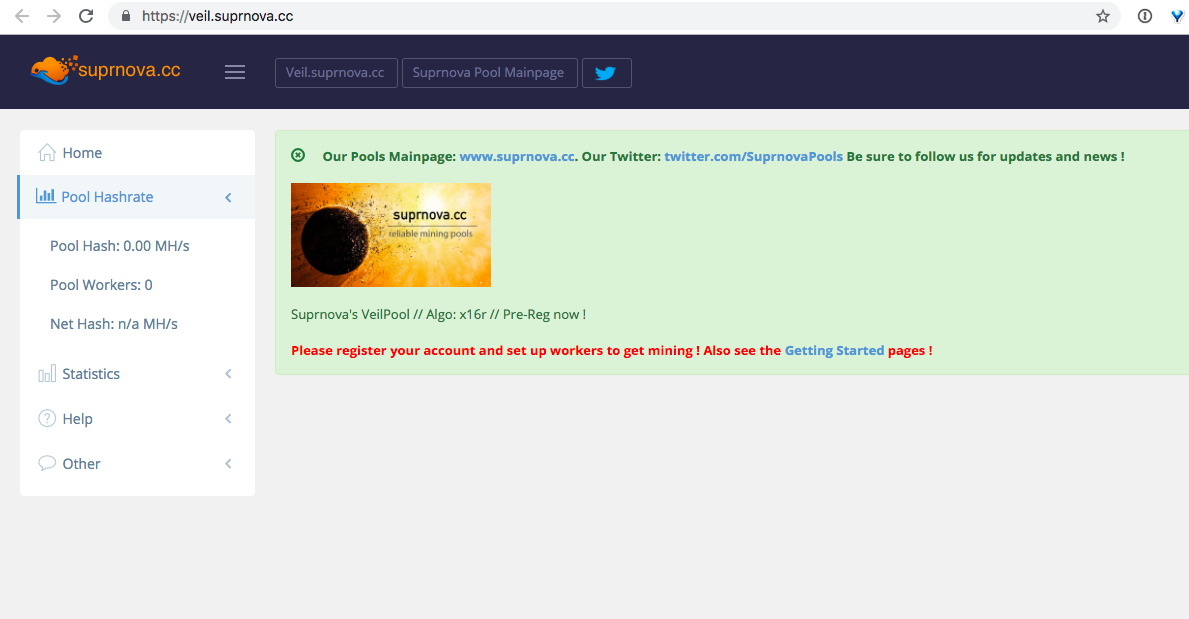1189x619 pixels.
Task: Click the Pool Hashrate chart icon
Action: click(x=45, y=196)
